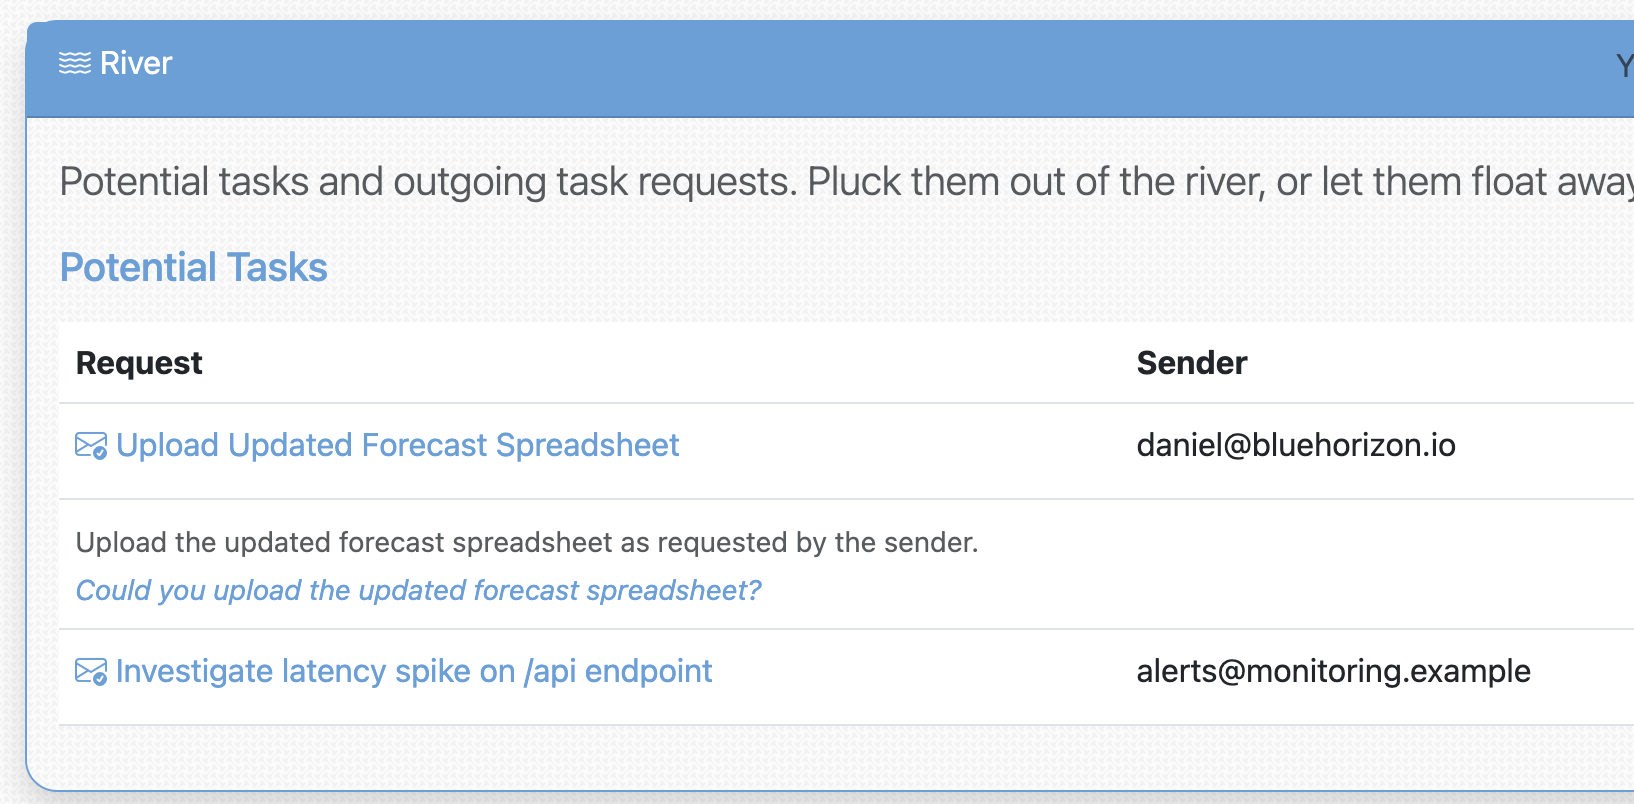Click checkmark badge on latency task envelope
This screenshot has height=804, width=1634.
[x=100, y=679]
